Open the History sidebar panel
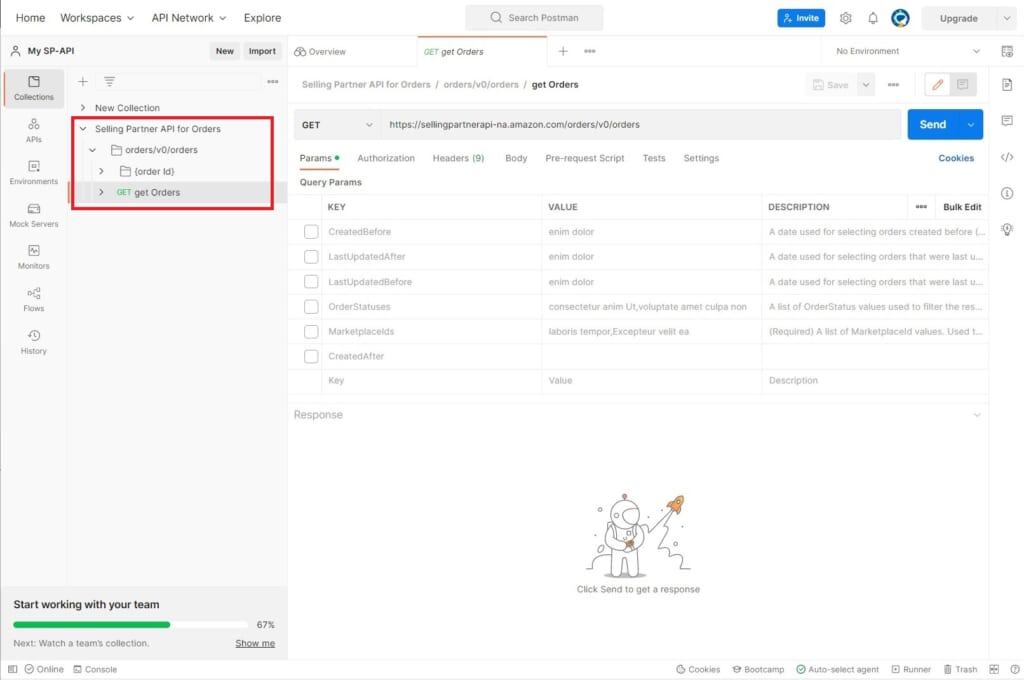This screenshot has height=680, width=1024. (x=34, y=342)
